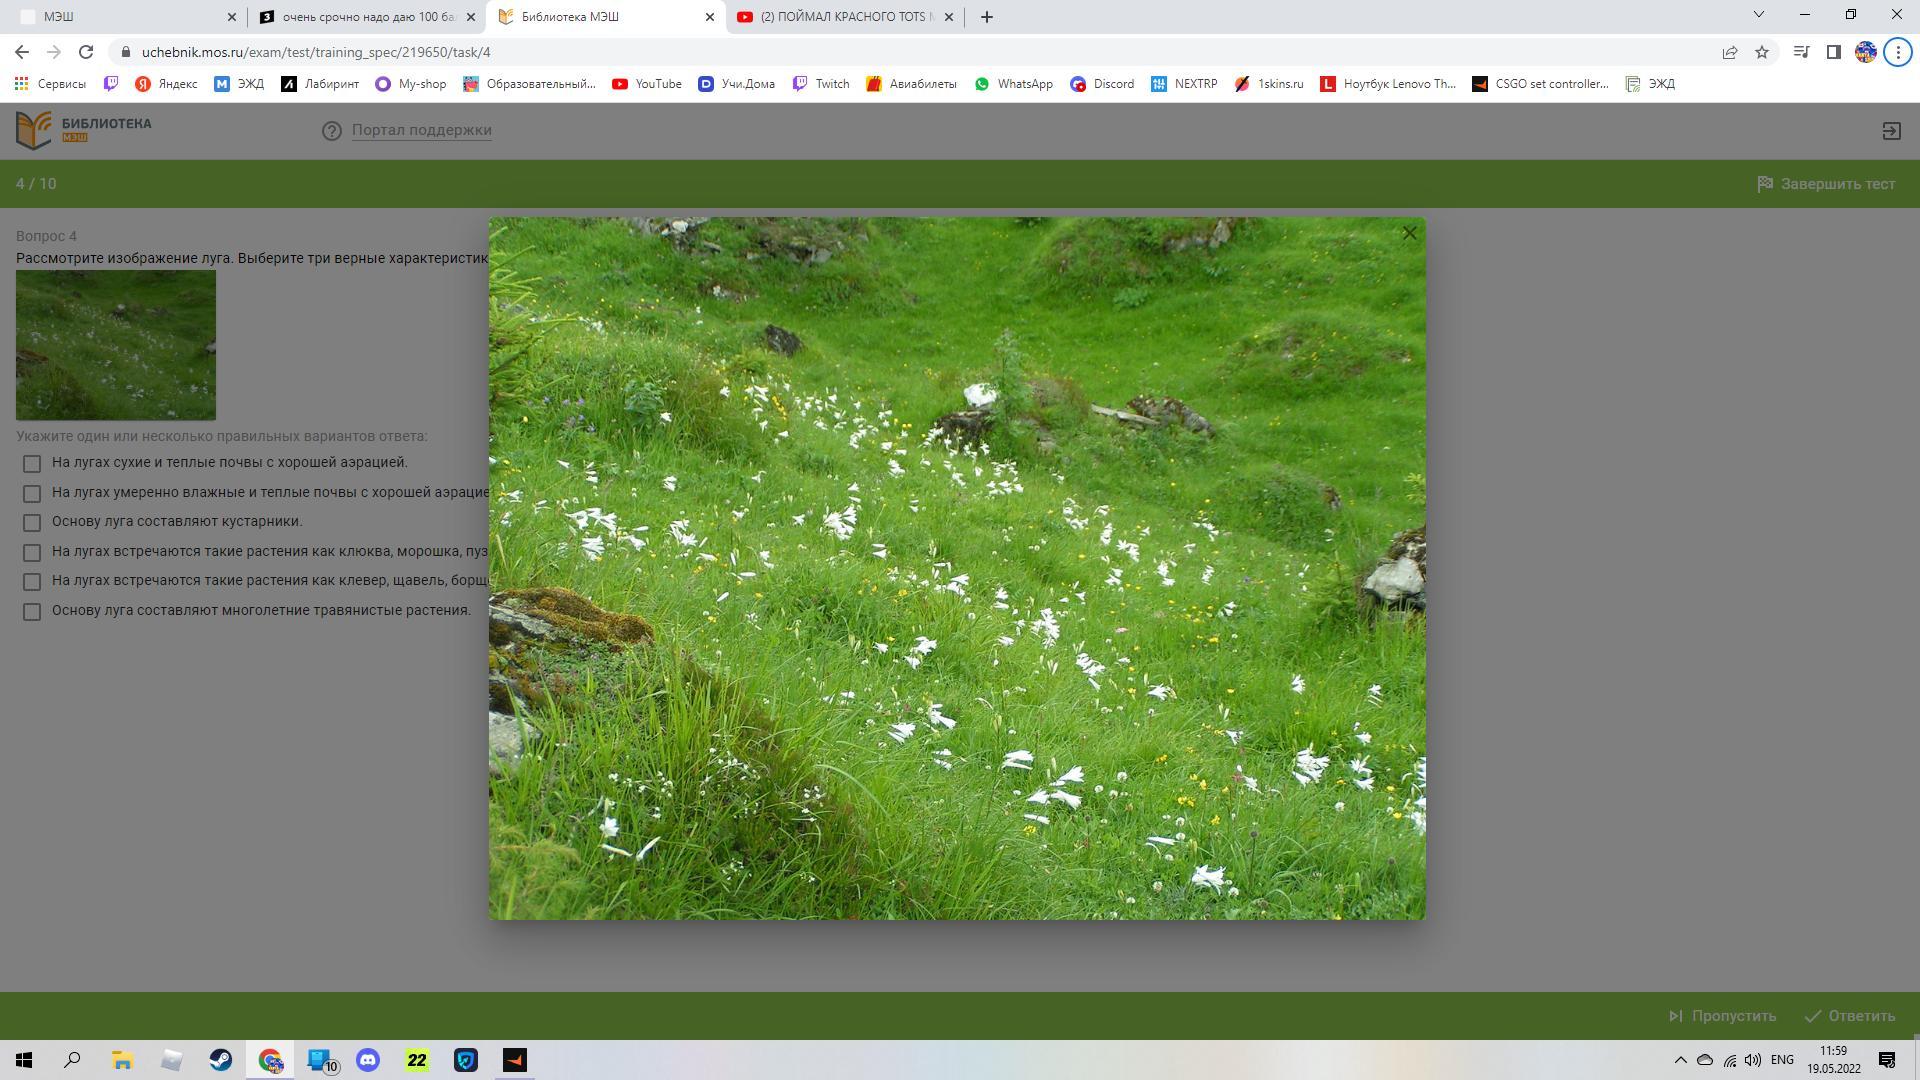Open the Chrome three-dot menu
1920x1080 pixels.
[x=1897, y=52]
